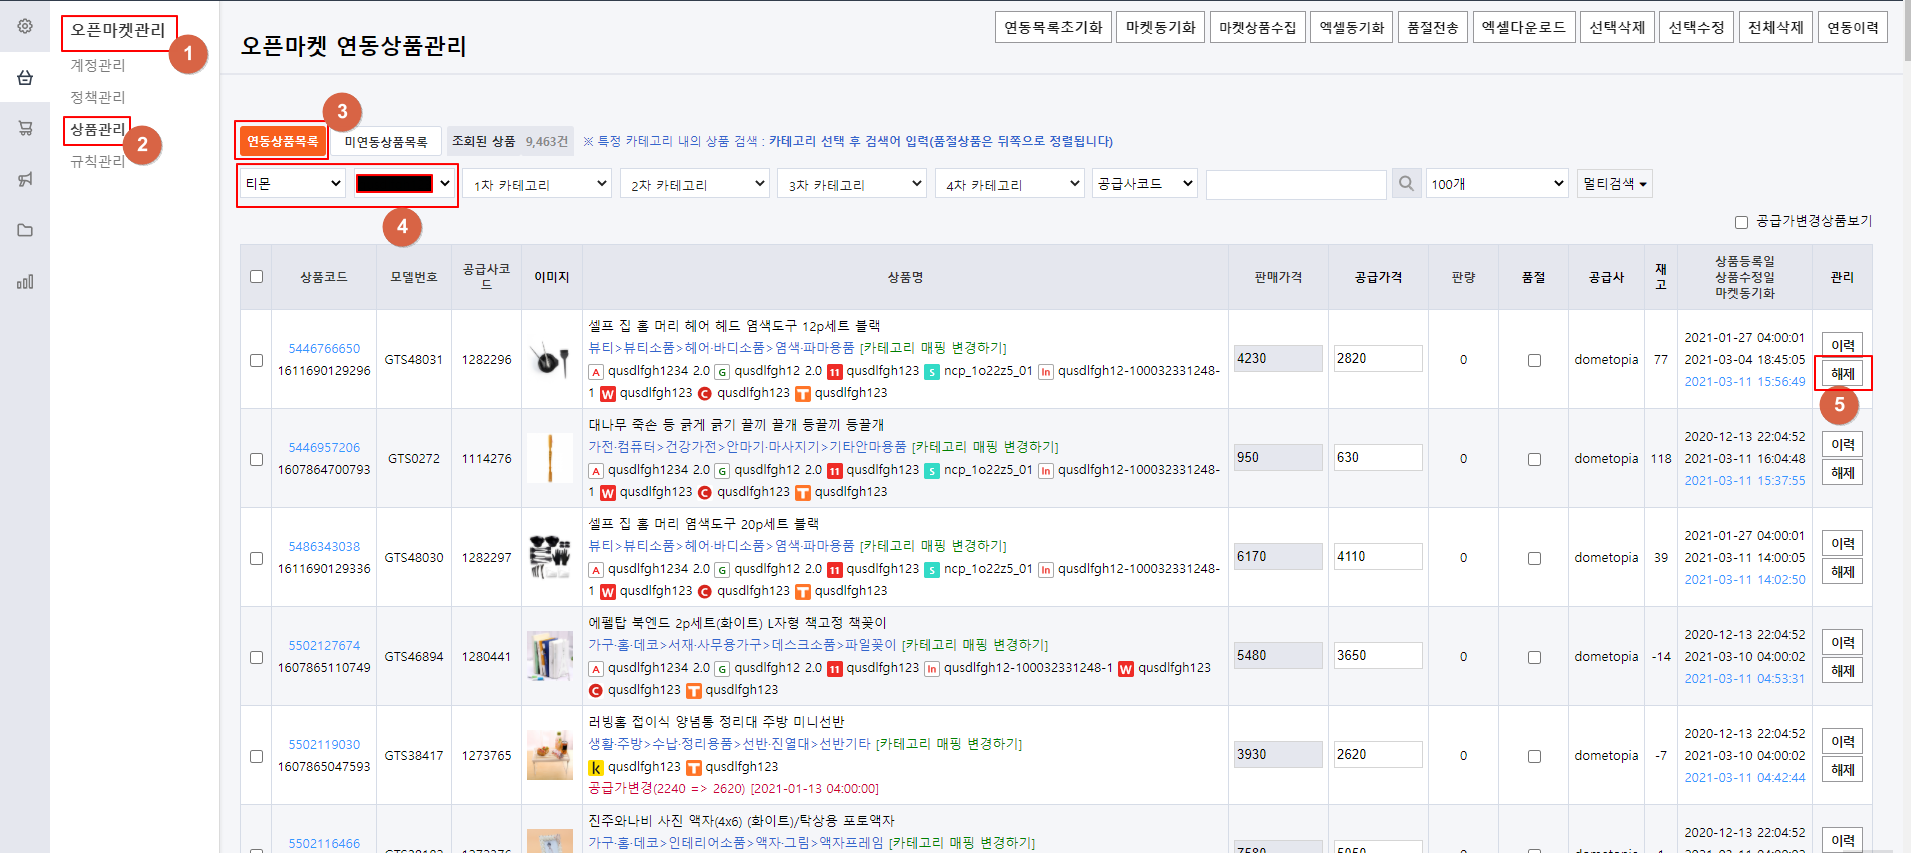
Task: Open product thumbnail for GTS38417
Action: click(x=550, y=755)
